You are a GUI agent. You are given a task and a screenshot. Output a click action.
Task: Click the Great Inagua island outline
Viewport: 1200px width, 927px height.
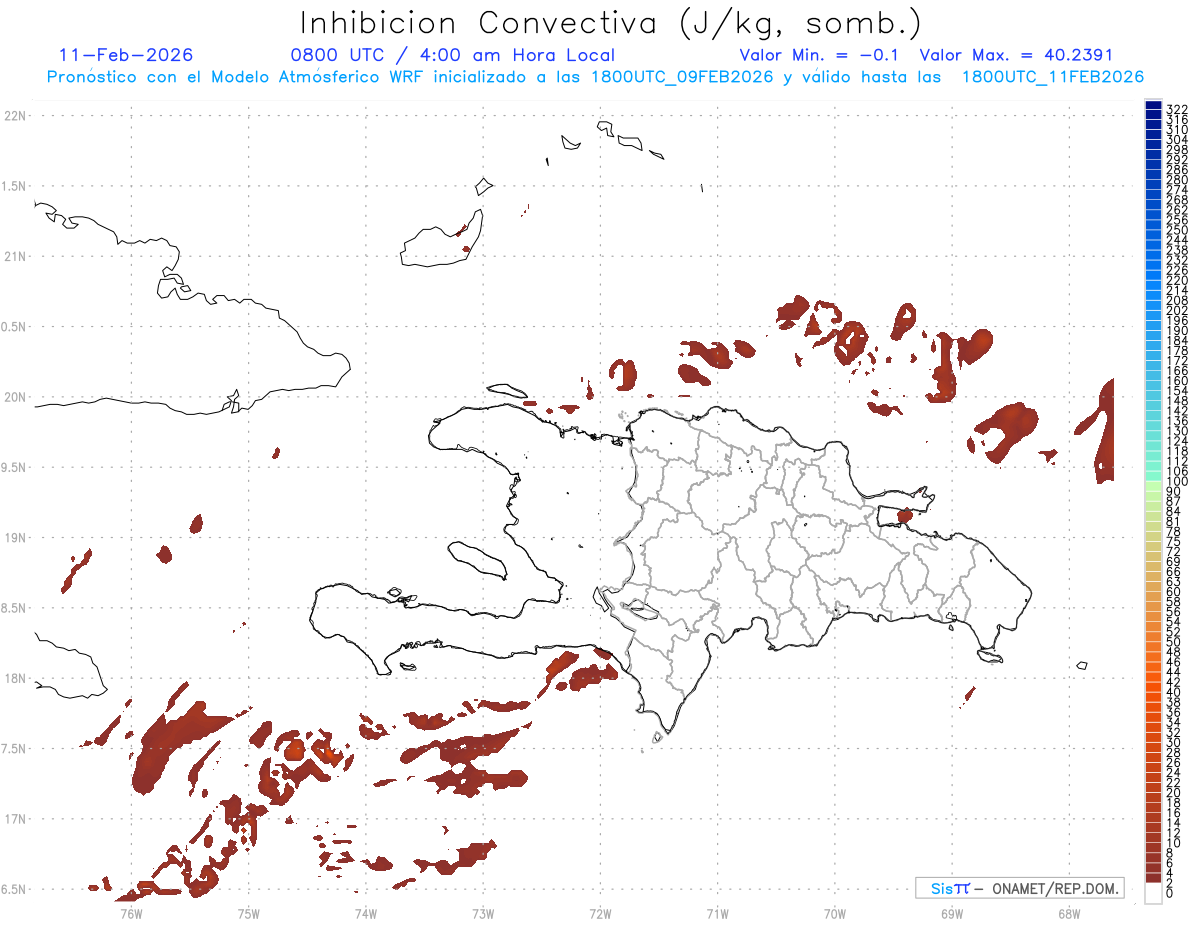(441, 239)
